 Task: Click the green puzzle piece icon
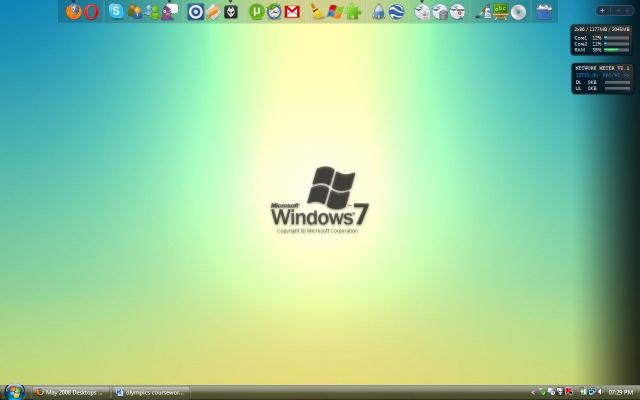pyautogui.click(x=353, y=12)
